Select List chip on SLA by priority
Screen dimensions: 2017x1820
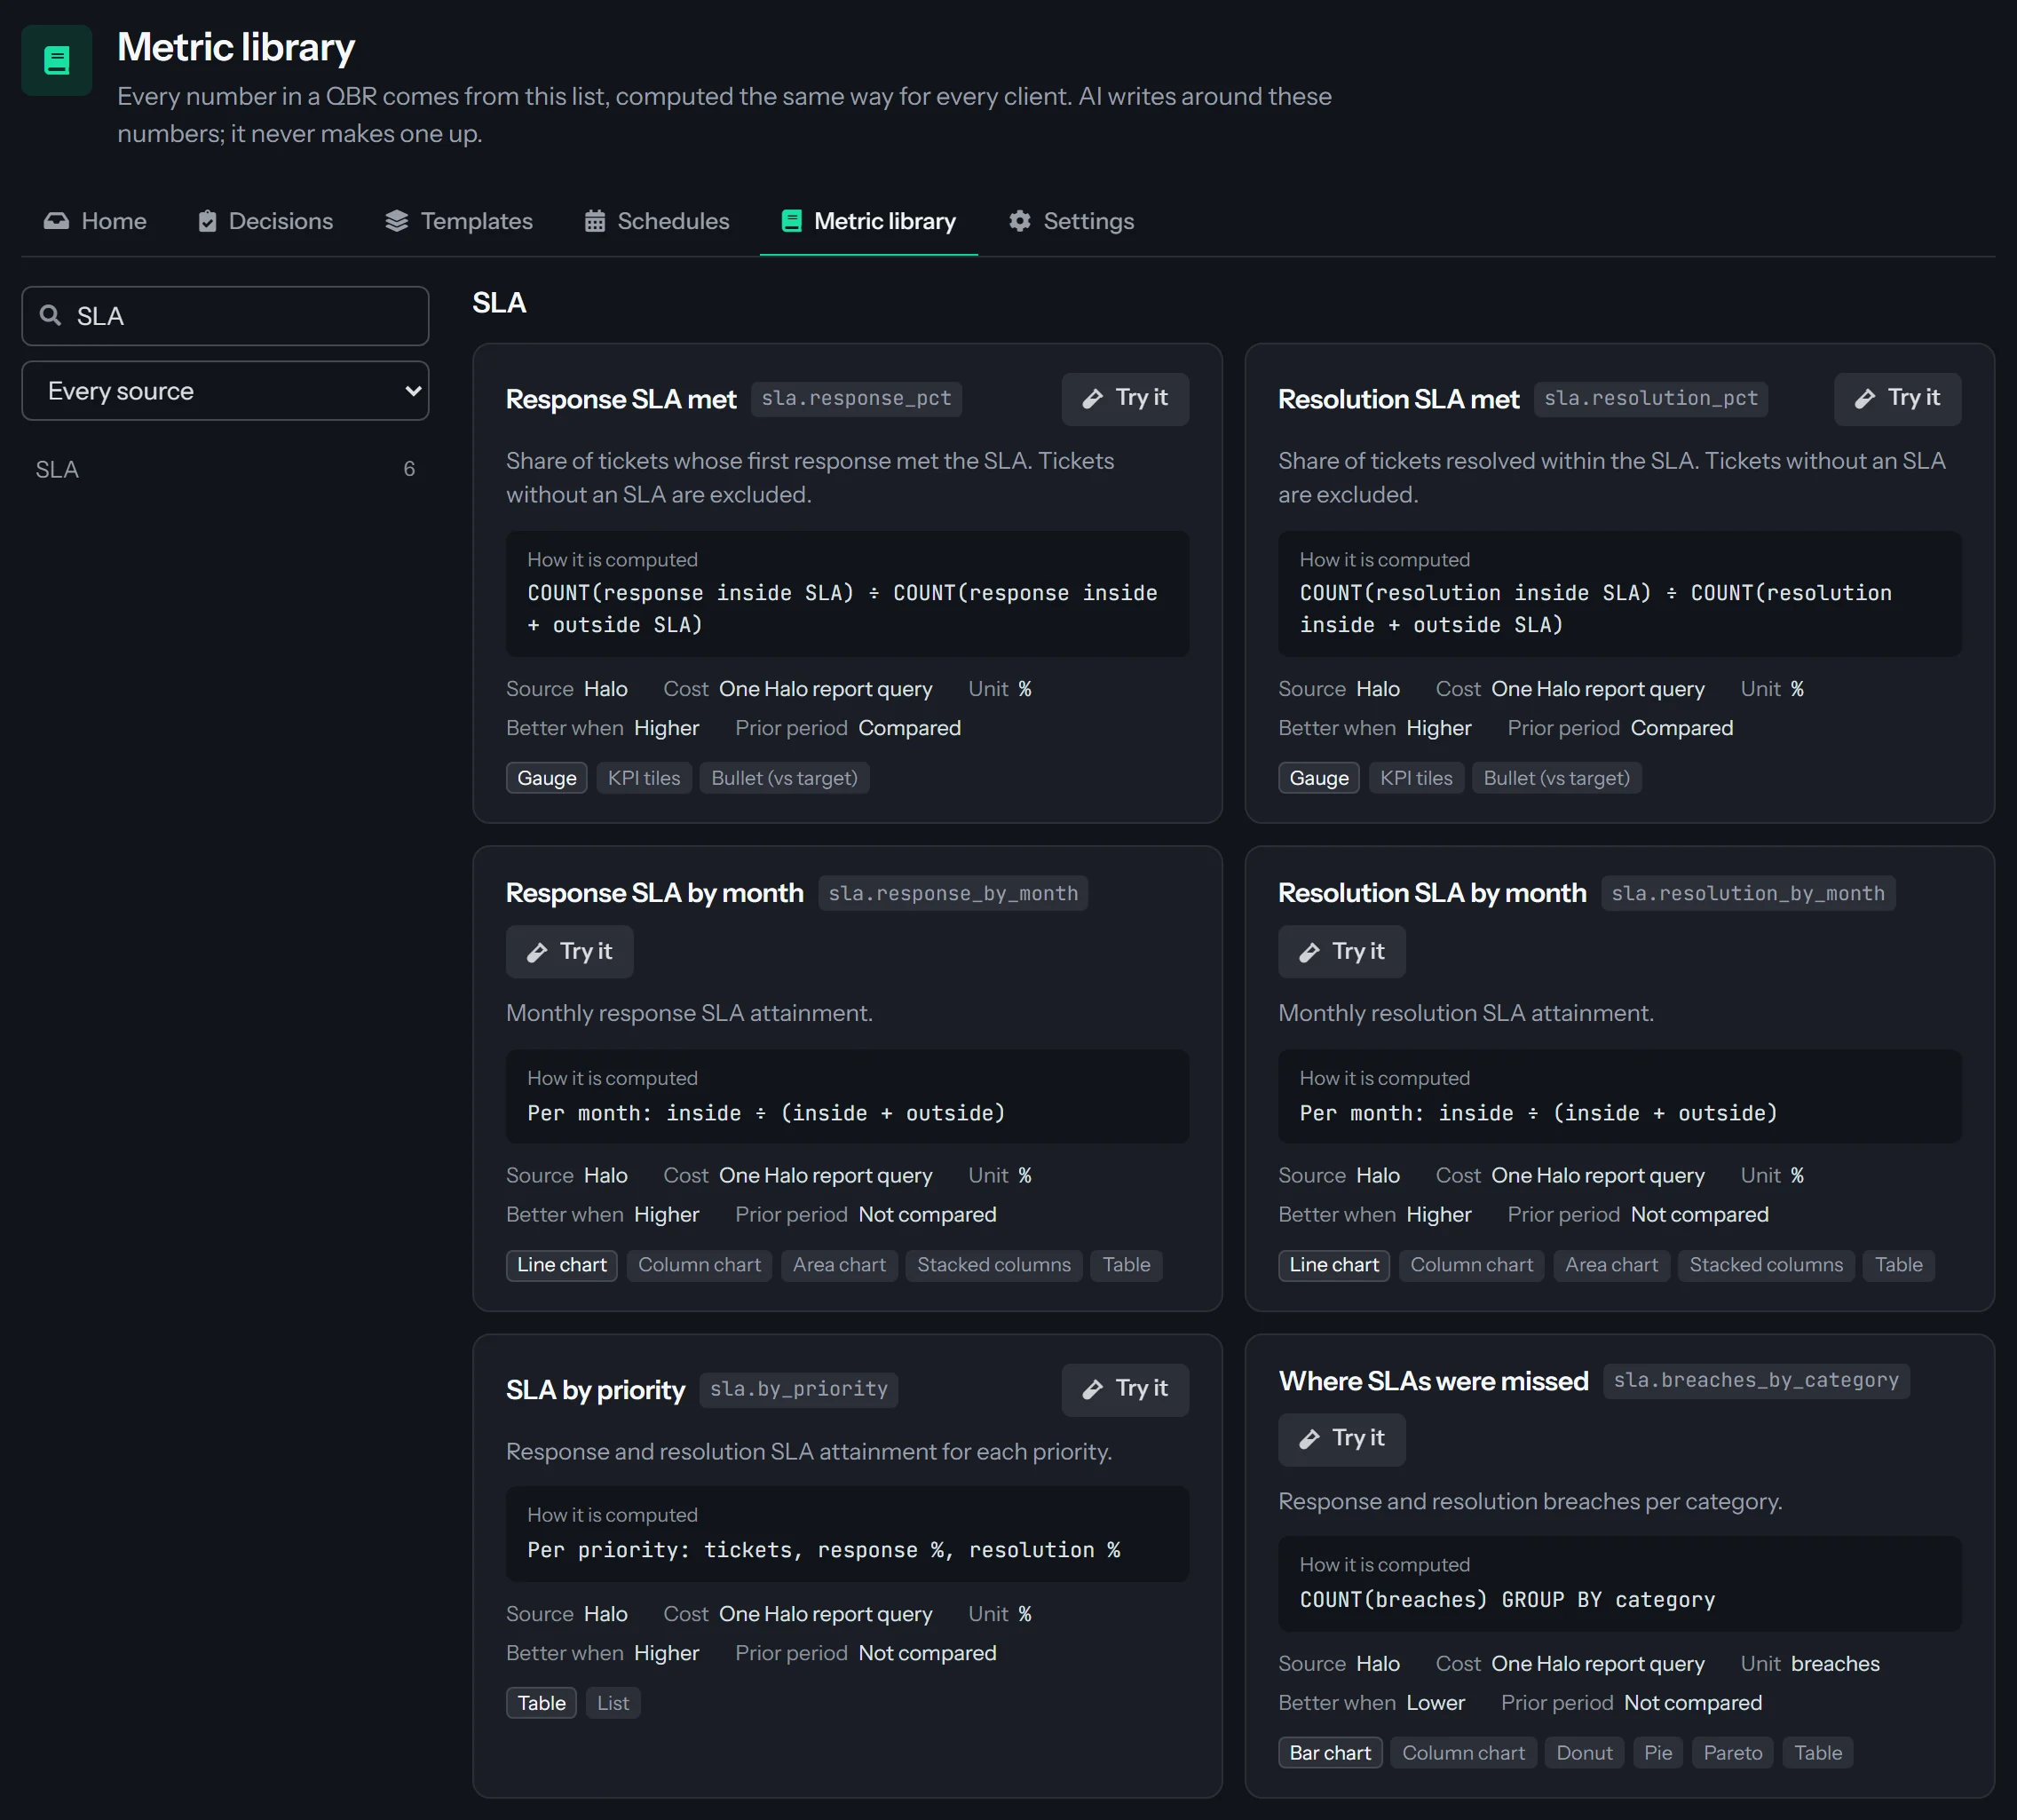[613, 1703]
